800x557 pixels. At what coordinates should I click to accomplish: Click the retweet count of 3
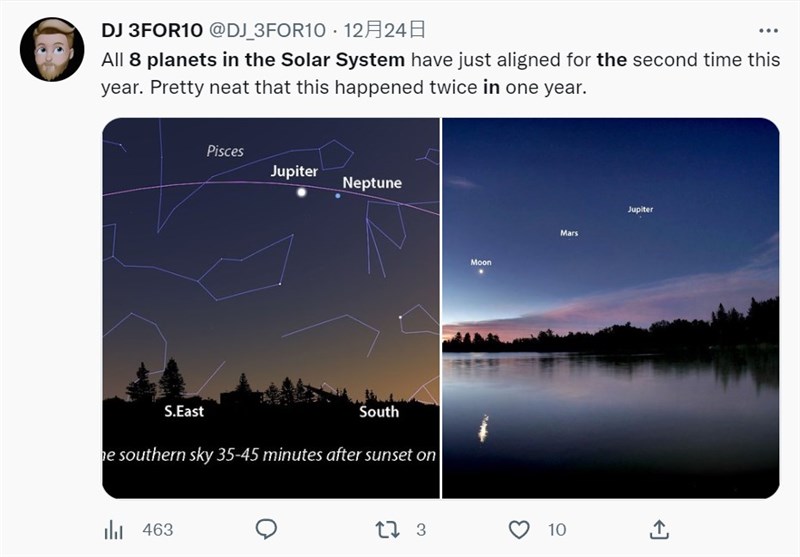[x=421, y=530]
